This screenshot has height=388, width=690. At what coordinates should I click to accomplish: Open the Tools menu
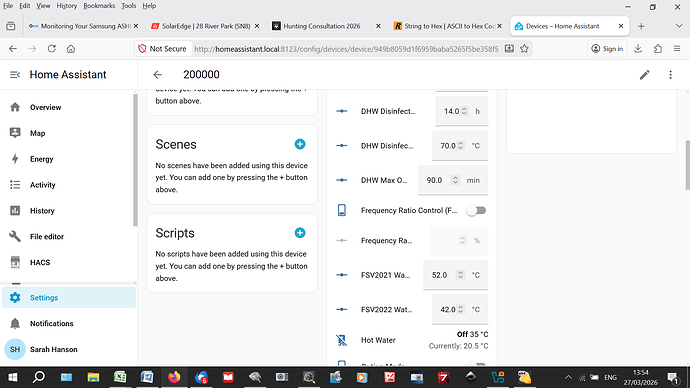pos(128,6)
